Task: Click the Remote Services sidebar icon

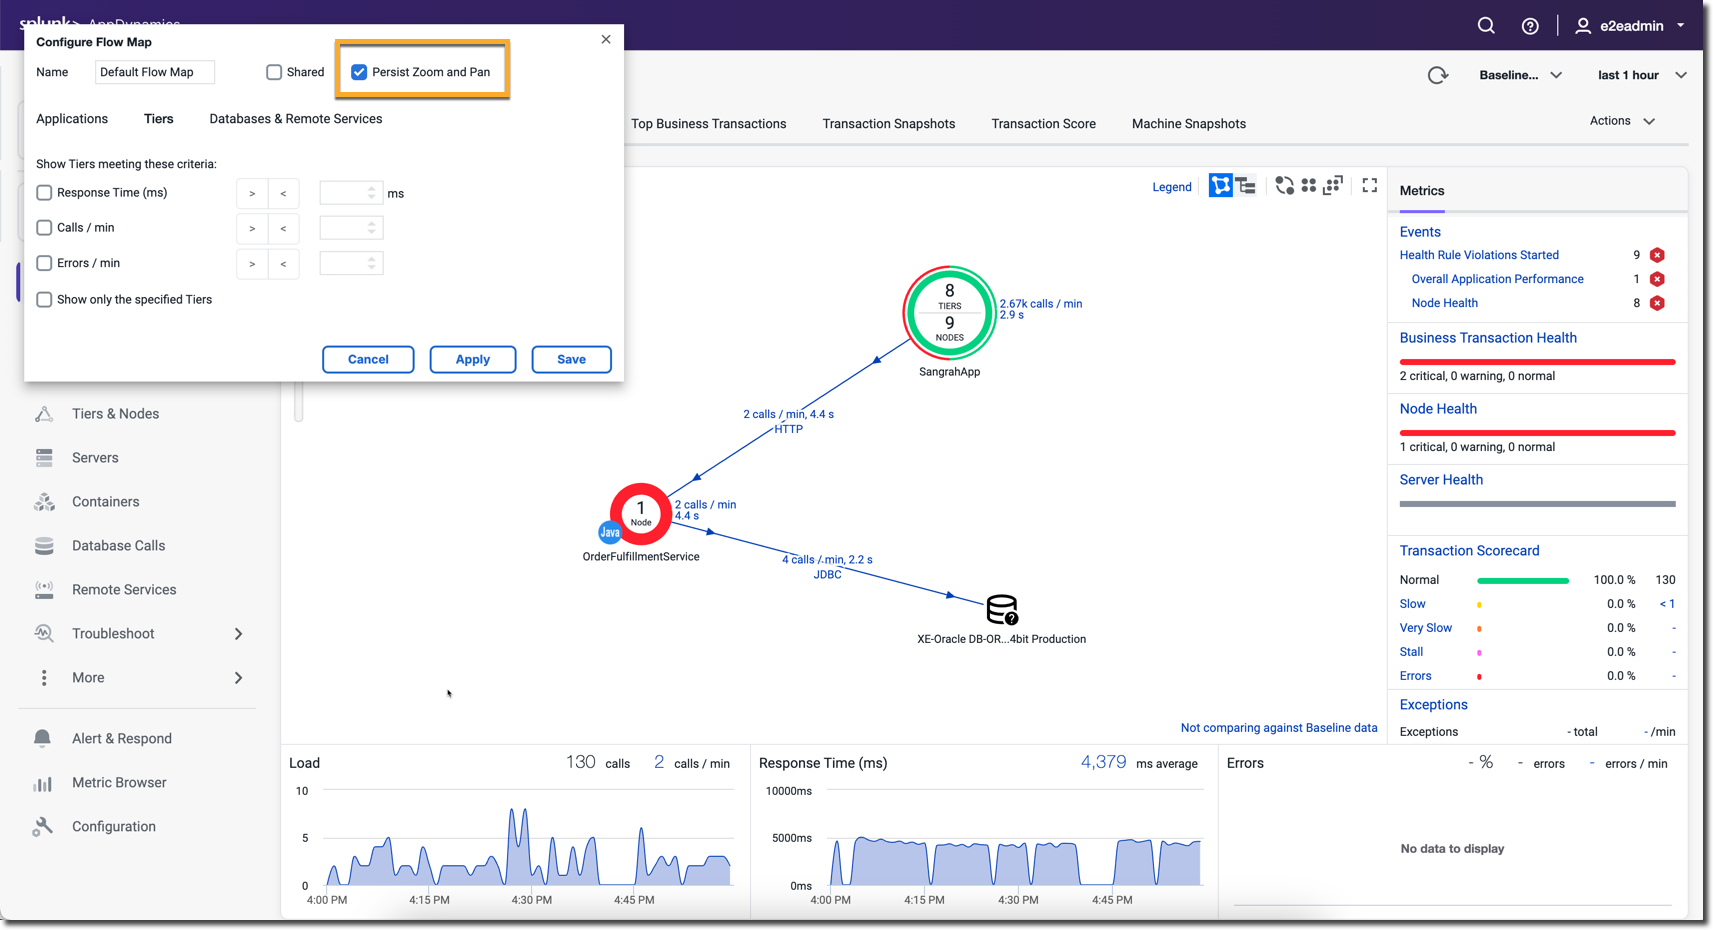Action: pyautogui.click(x=44, y=590)
